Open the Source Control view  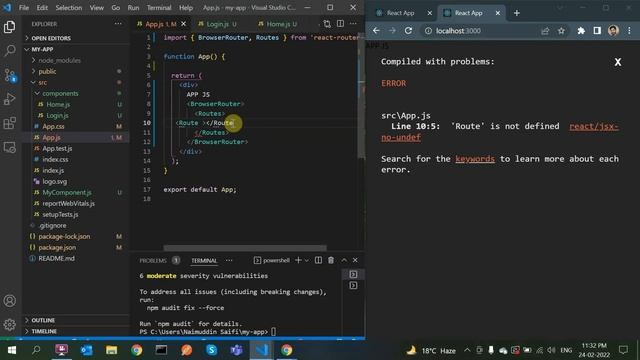click(9, 75)
